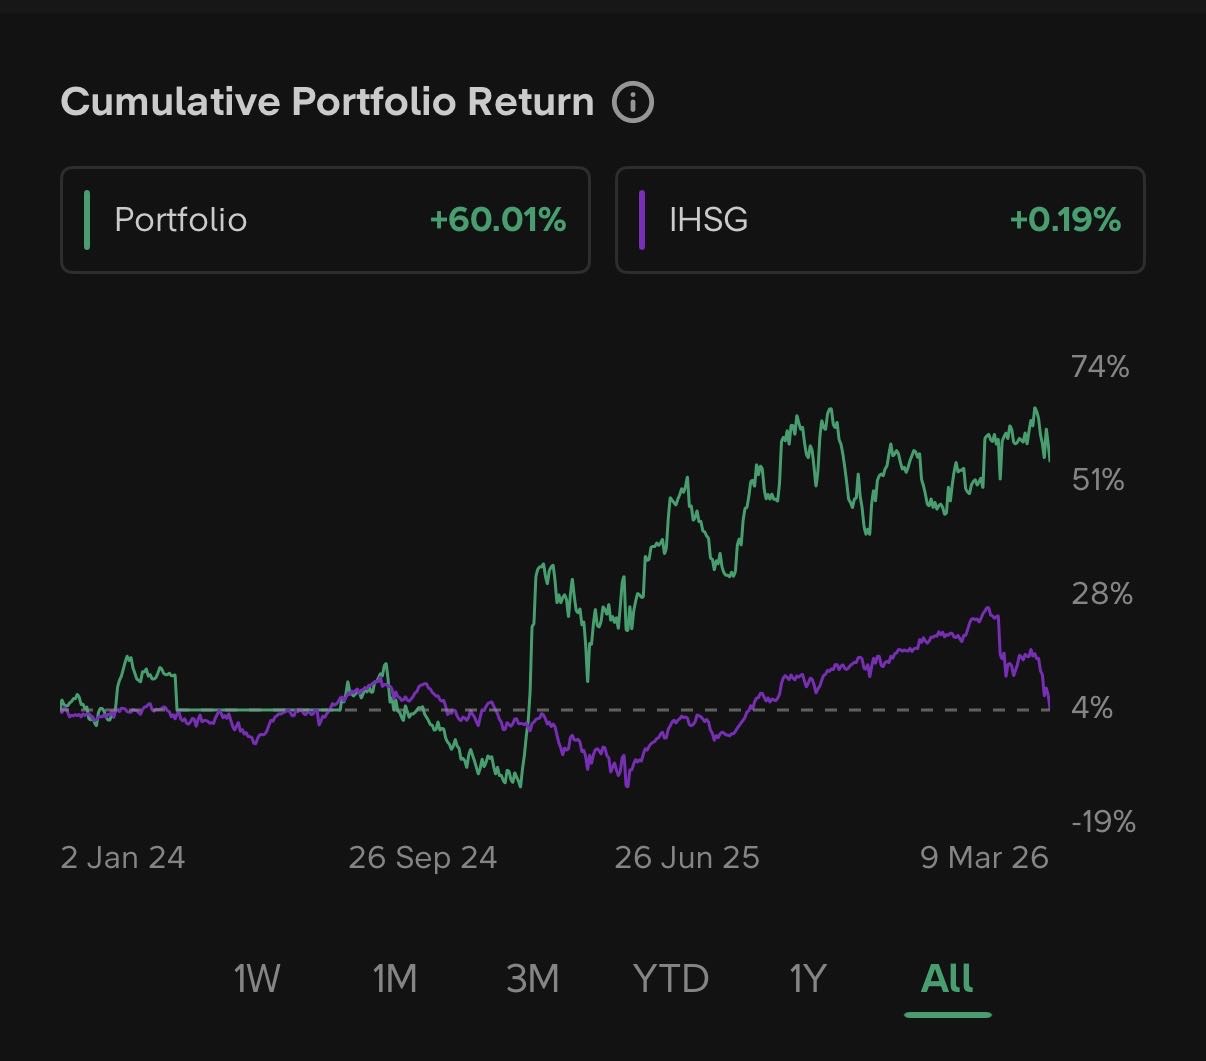1206x1061 pixels.
Task: Click the -19% y-axis label
Action: 1103,822
